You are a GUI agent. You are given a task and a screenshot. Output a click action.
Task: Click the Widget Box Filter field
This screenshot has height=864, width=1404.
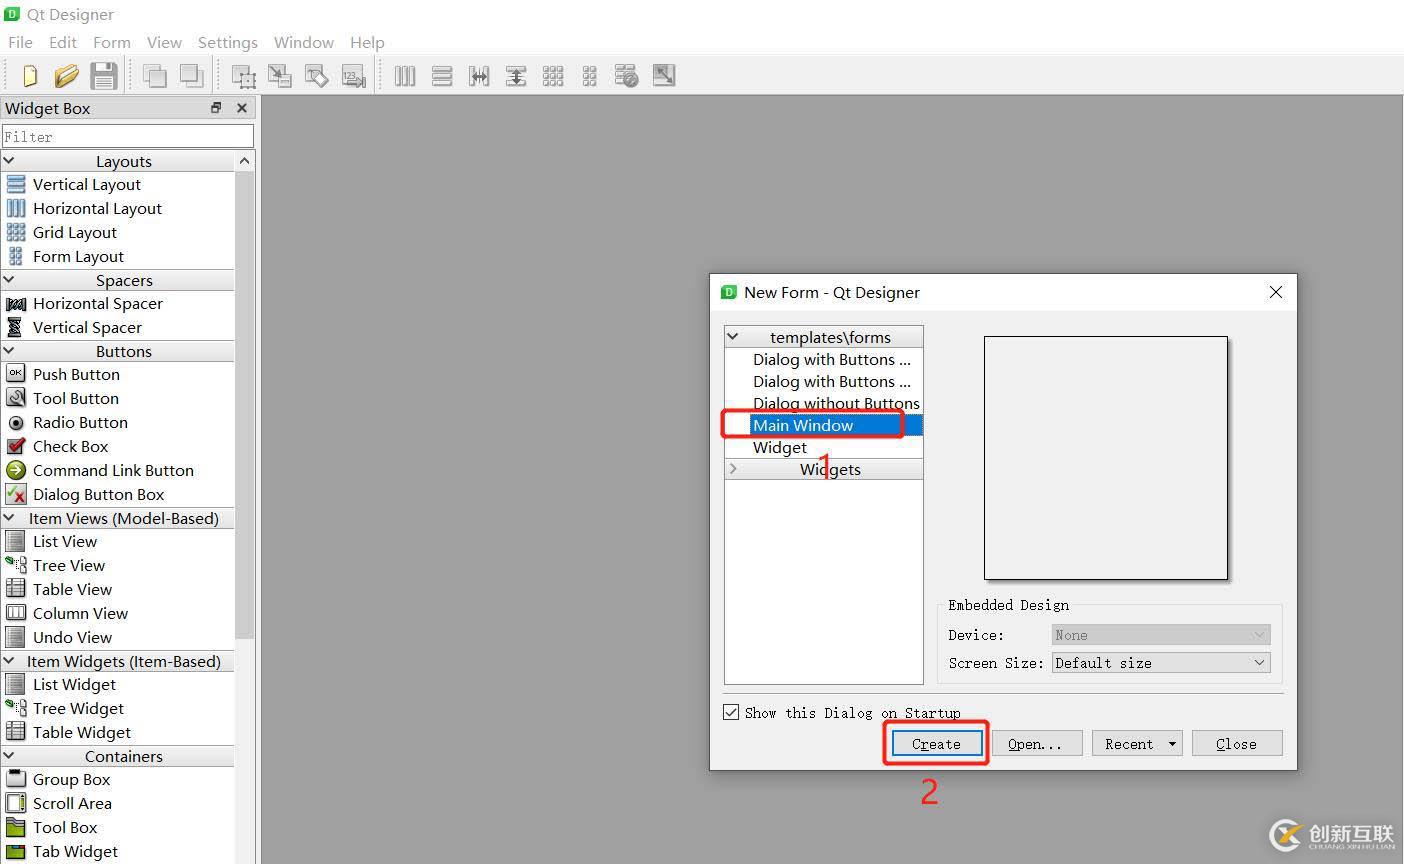coord(128,136)
